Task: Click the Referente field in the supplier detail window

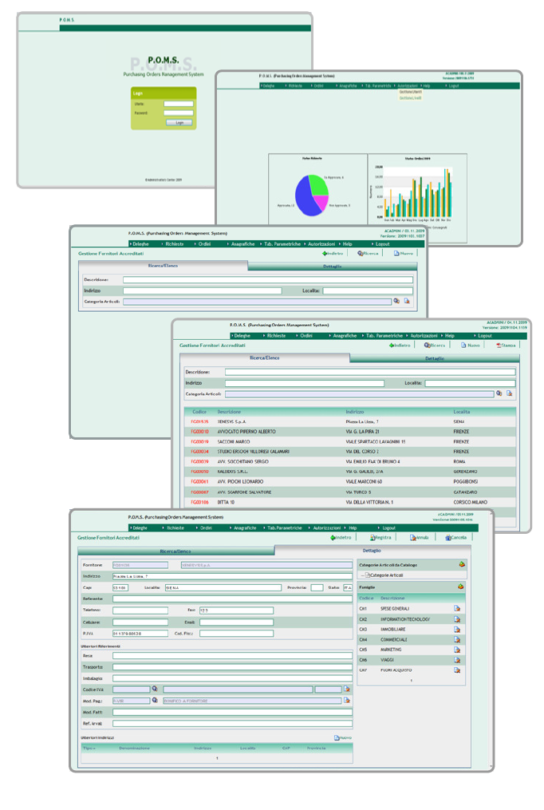Action: [x=232, y=599]
